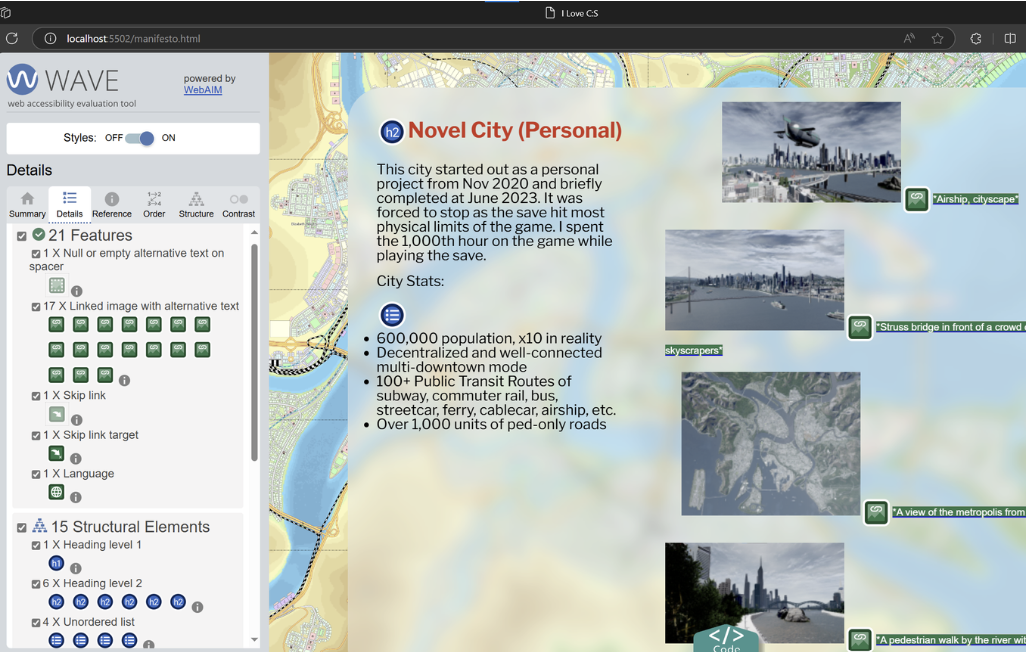Click the browser favorites star icon
The image size is (1026, 652).
[938, 38]
